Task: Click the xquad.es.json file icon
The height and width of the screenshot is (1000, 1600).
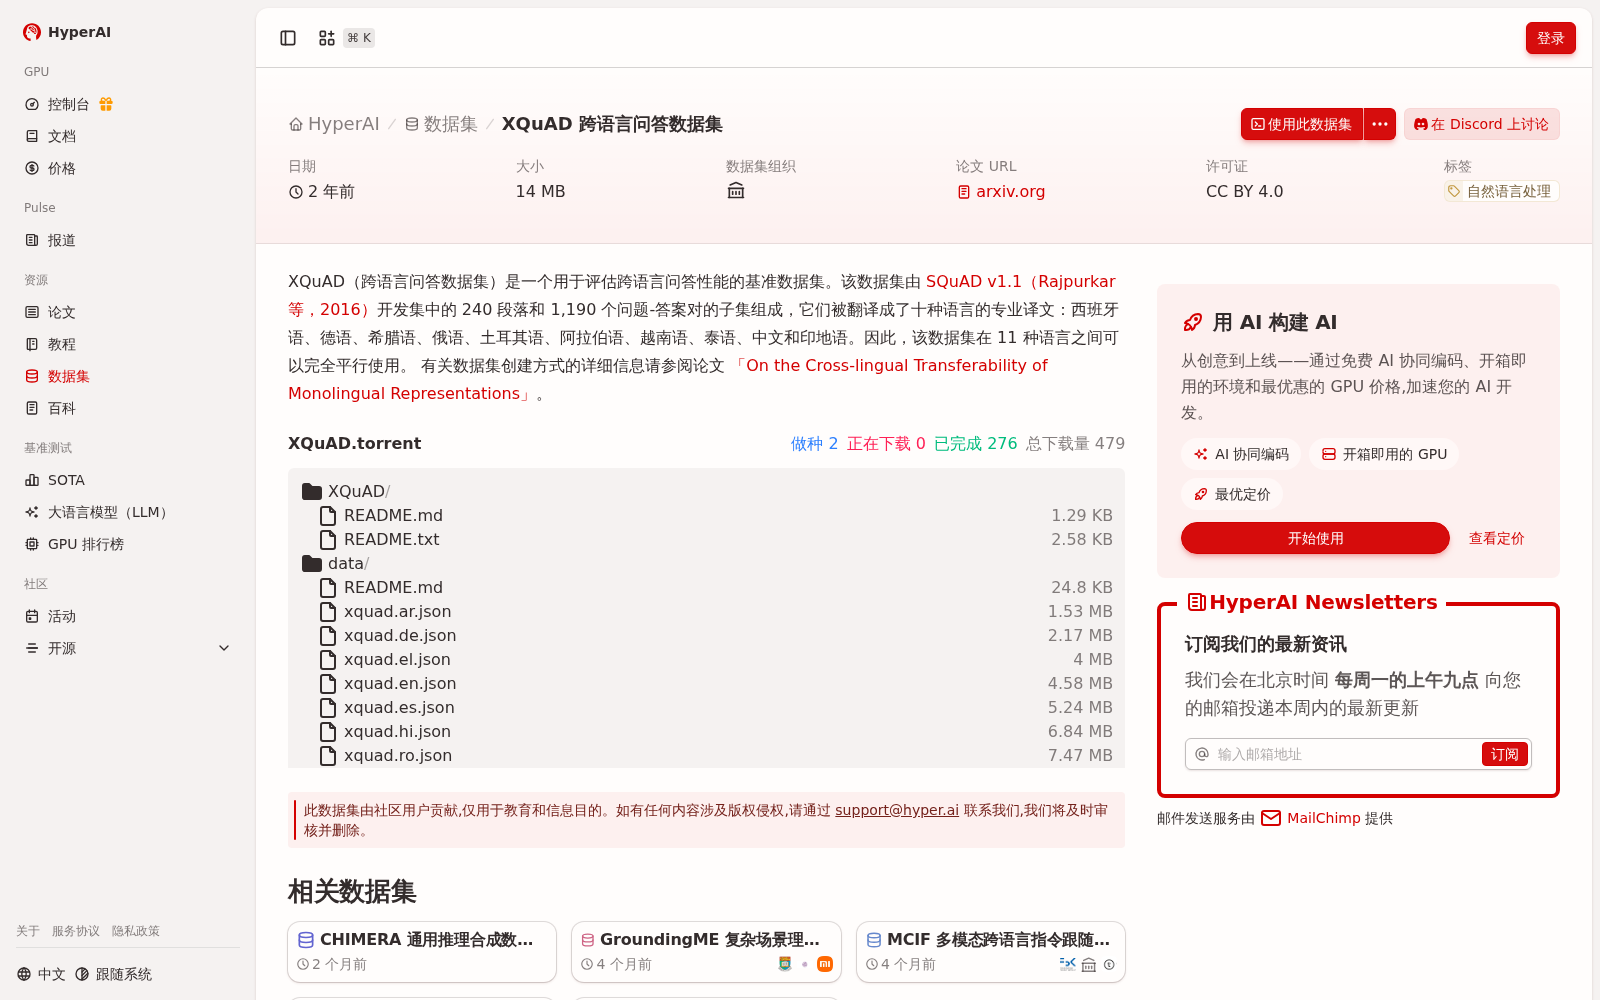Action: click(328, 707)
